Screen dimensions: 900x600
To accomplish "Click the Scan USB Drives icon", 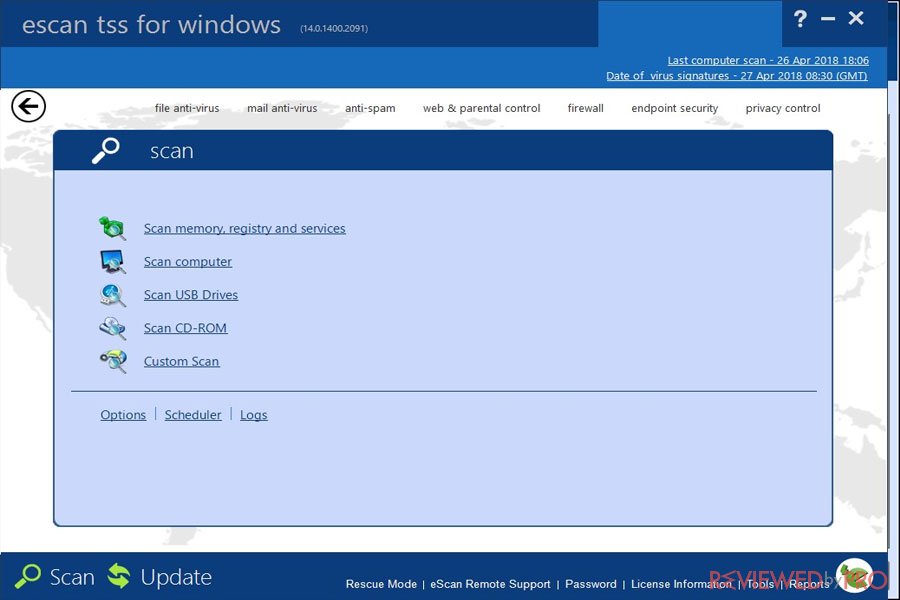I will coord(112,295).
